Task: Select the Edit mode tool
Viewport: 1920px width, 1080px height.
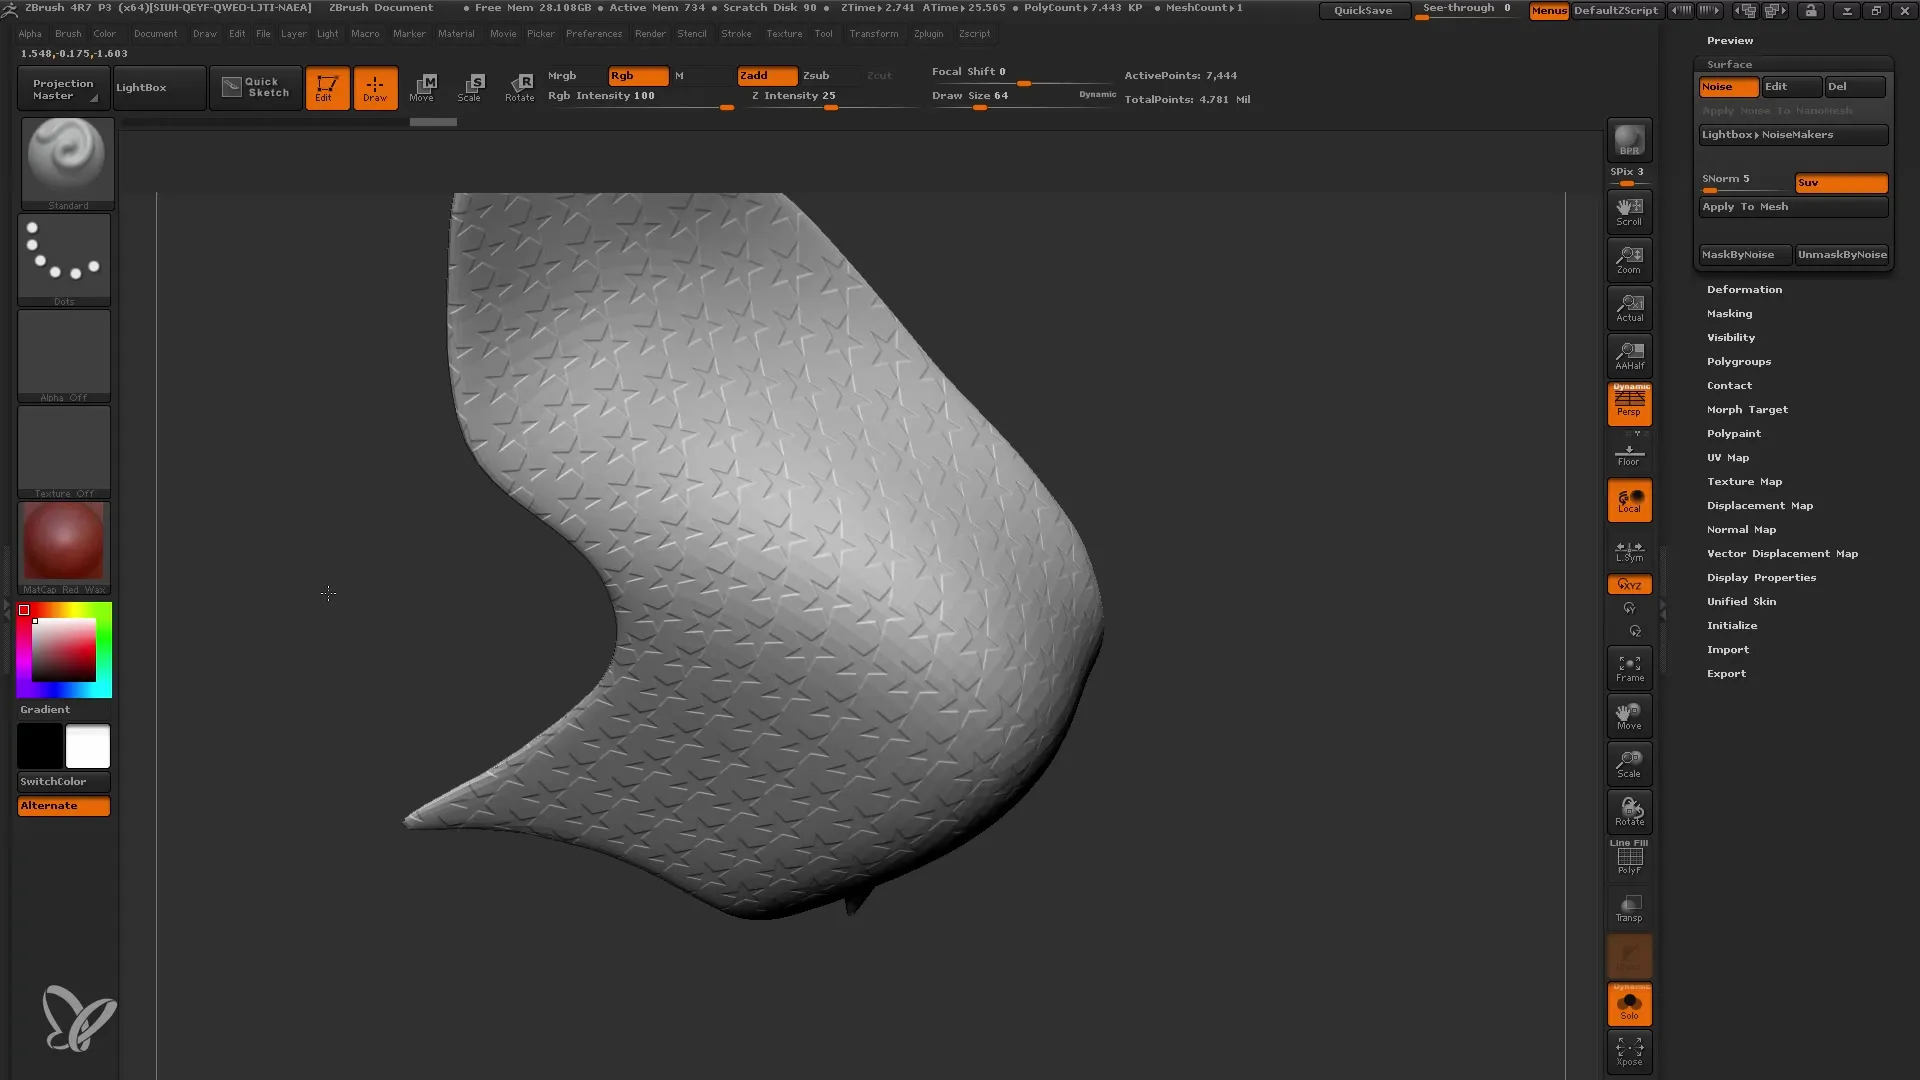Action: [x=327, y=88]
